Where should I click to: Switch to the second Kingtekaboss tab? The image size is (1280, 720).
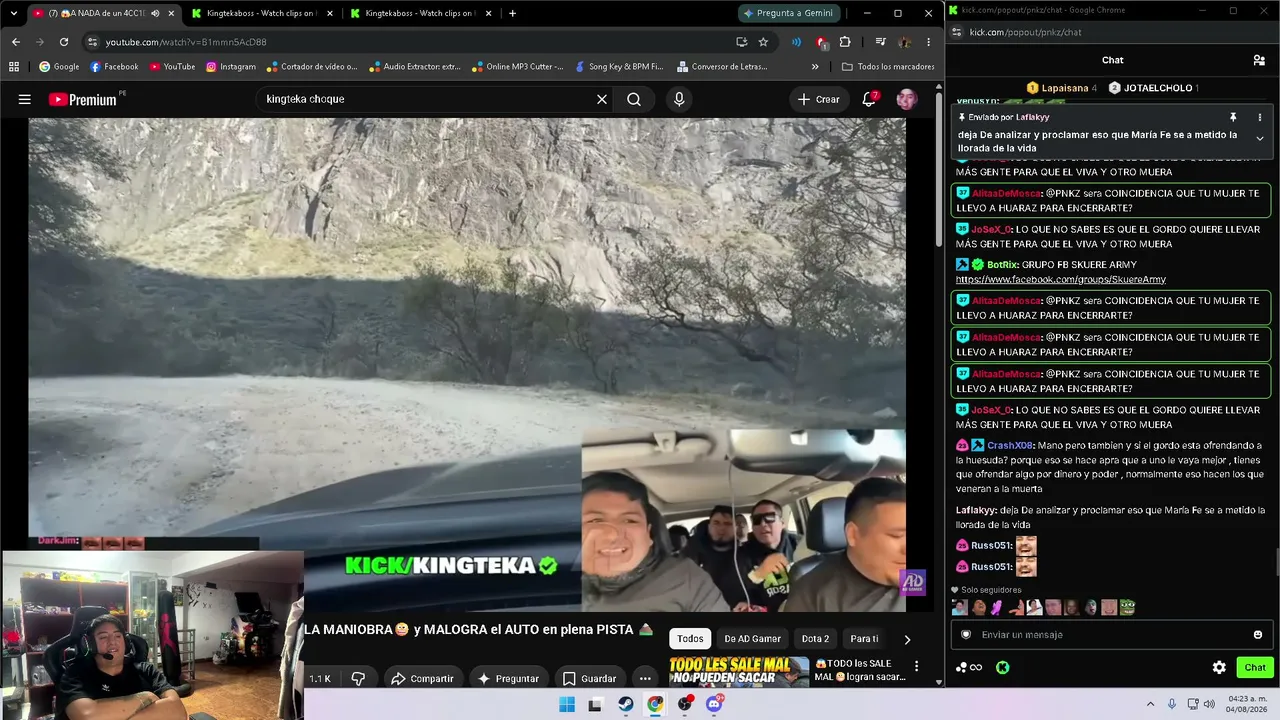(418, 13)
